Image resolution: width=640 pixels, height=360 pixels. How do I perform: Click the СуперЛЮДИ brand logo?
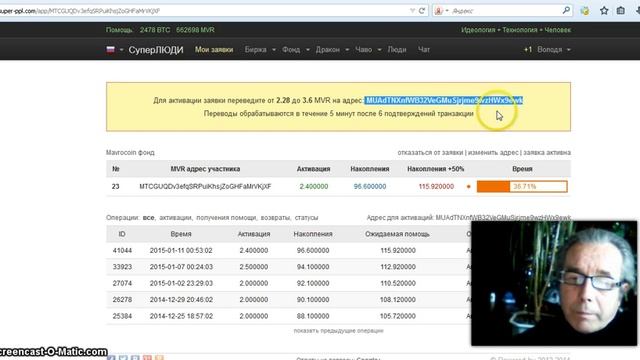(156, 50)
